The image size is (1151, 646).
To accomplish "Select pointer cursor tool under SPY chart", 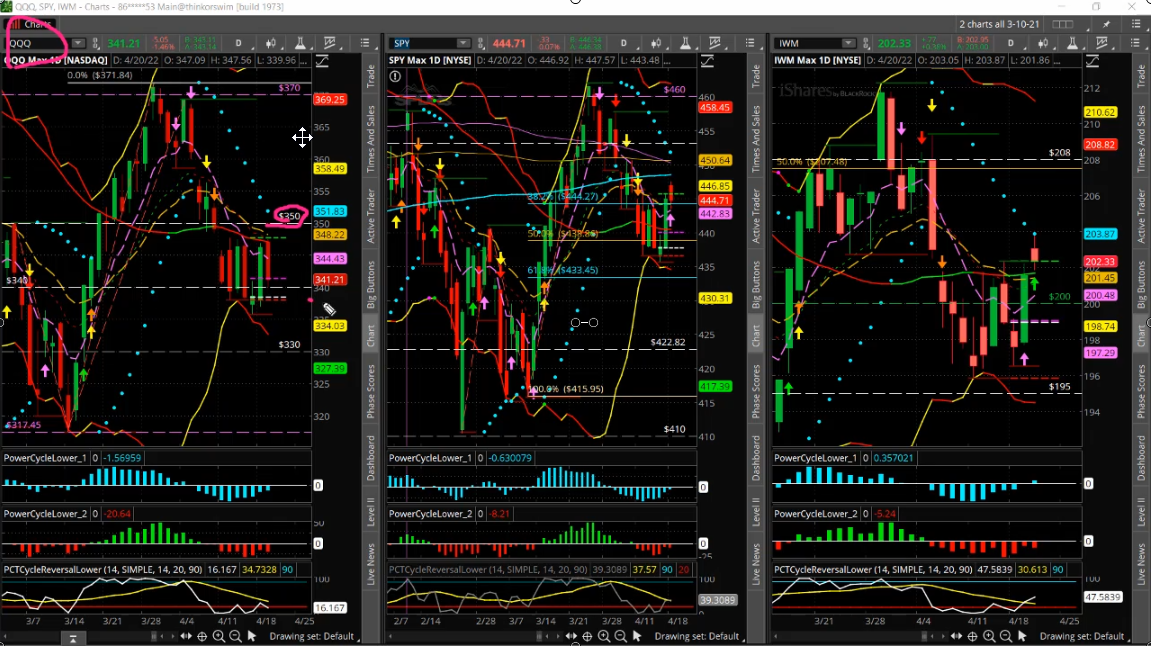I will coord(637,636).
